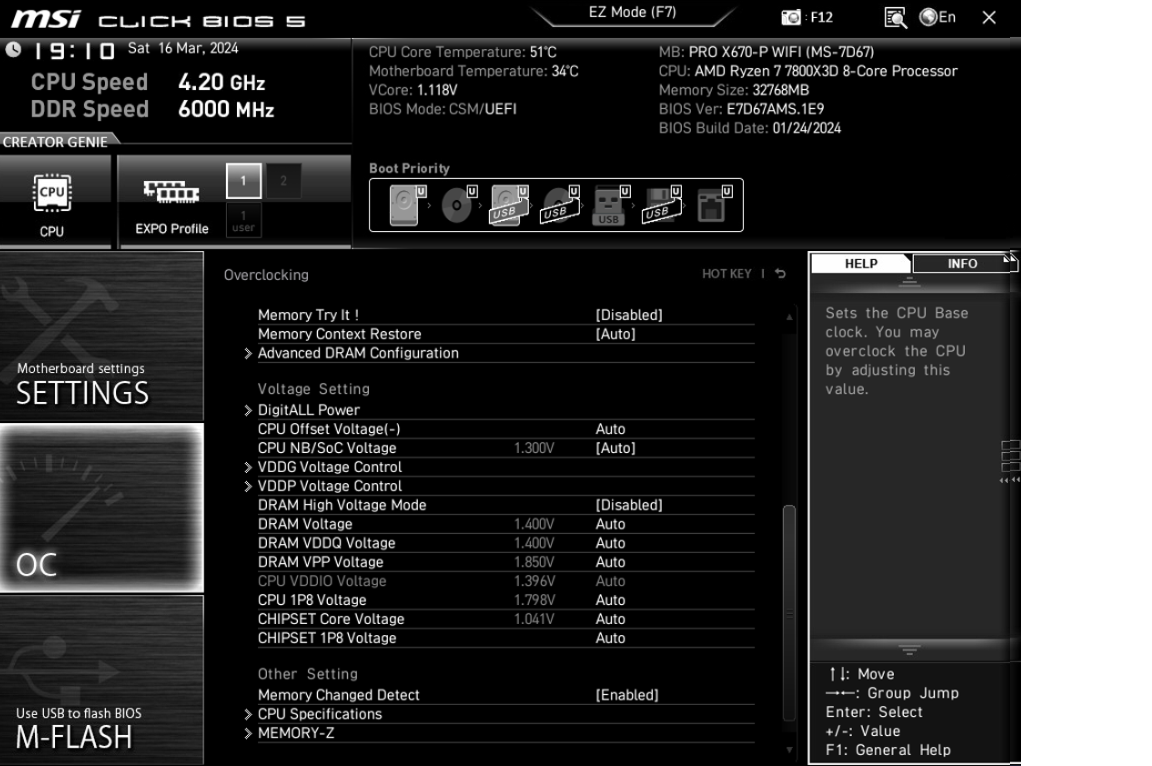Open the OC overclocking section

(101, 507)
